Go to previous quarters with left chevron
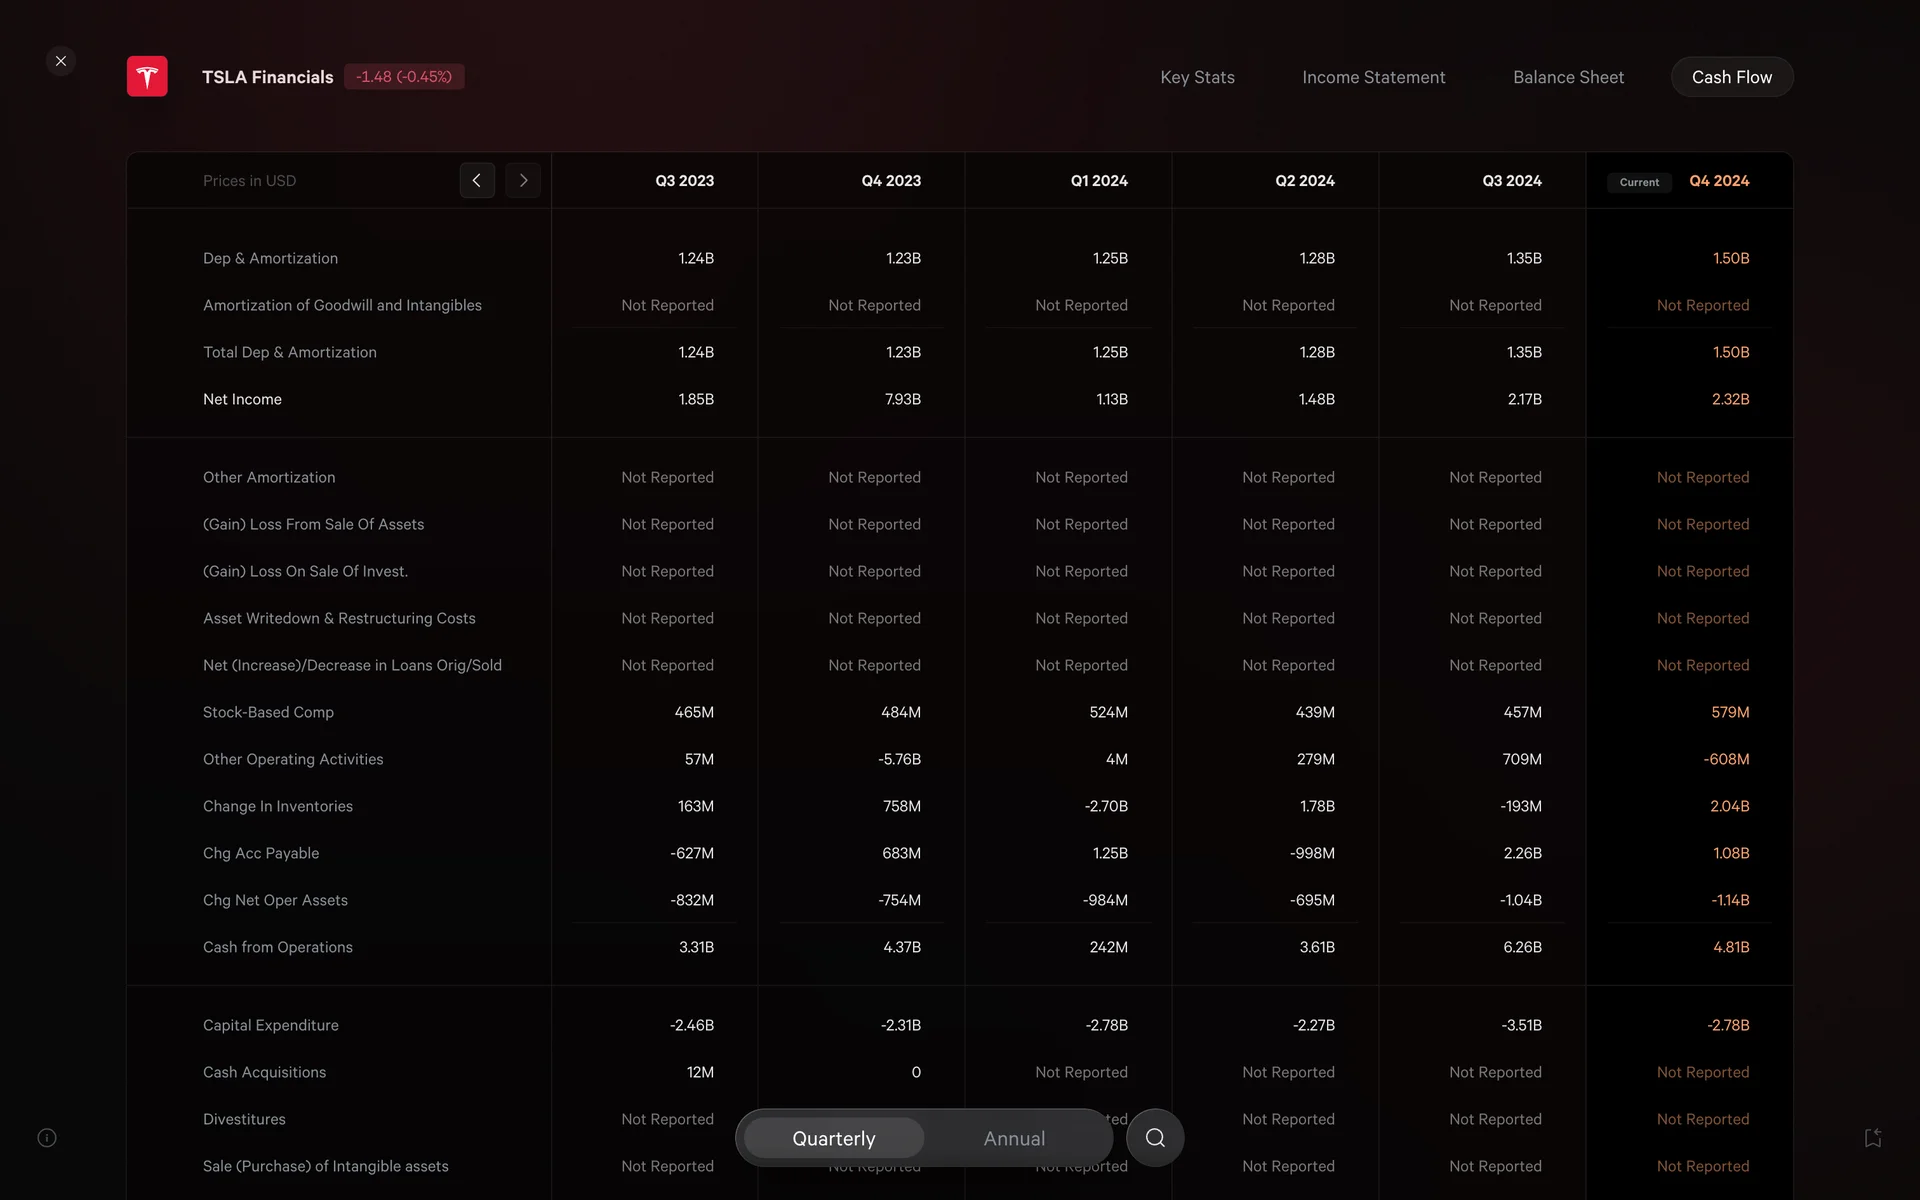This screenshot has height=1200, width=1920. [x=477, y=181]
